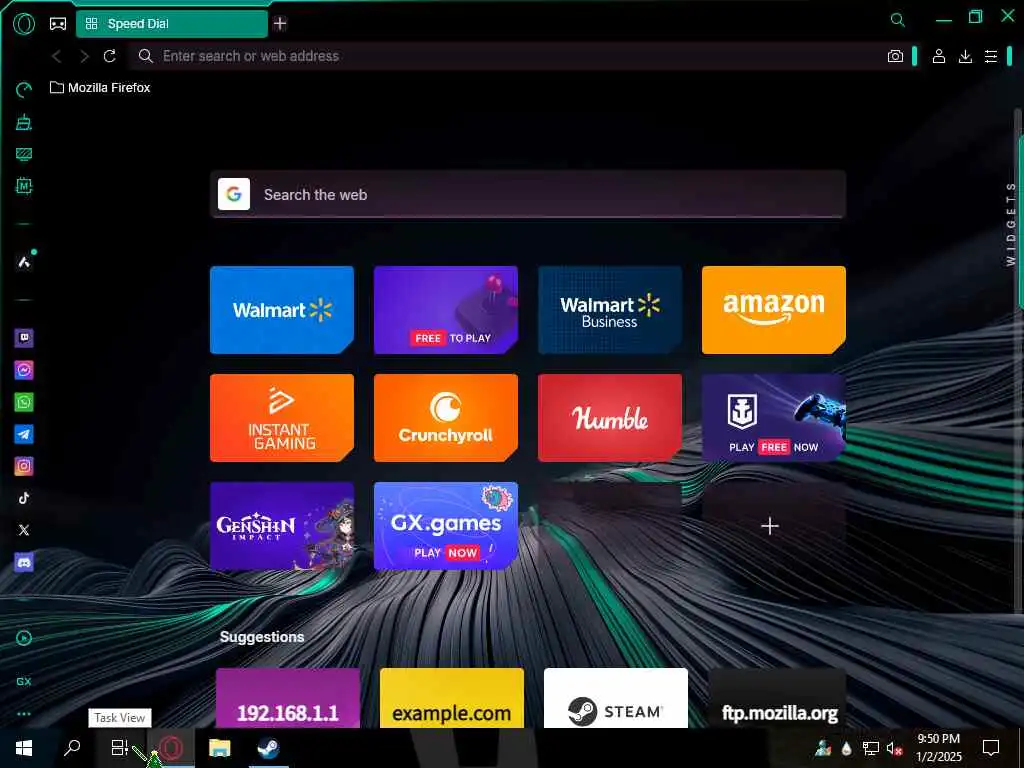Open WhatsApp in the sidebar

[24, 402]
